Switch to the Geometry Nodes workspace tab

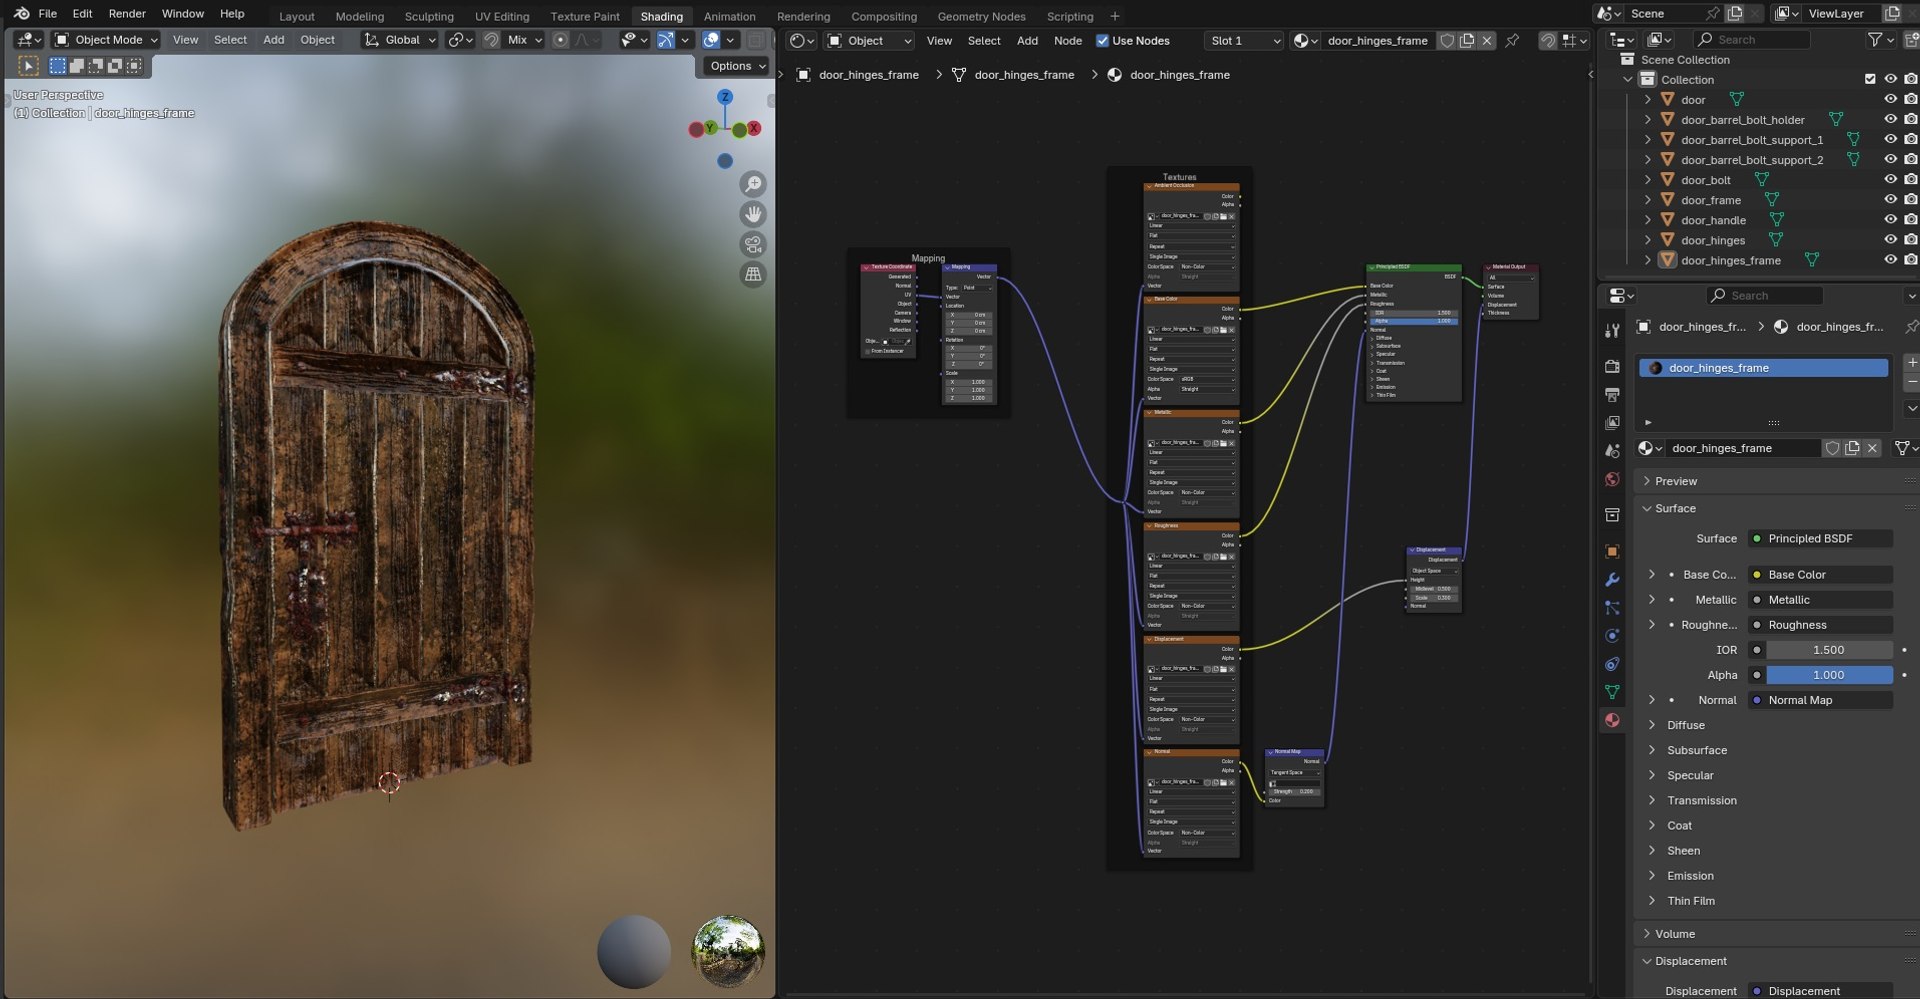click(981, 16)
